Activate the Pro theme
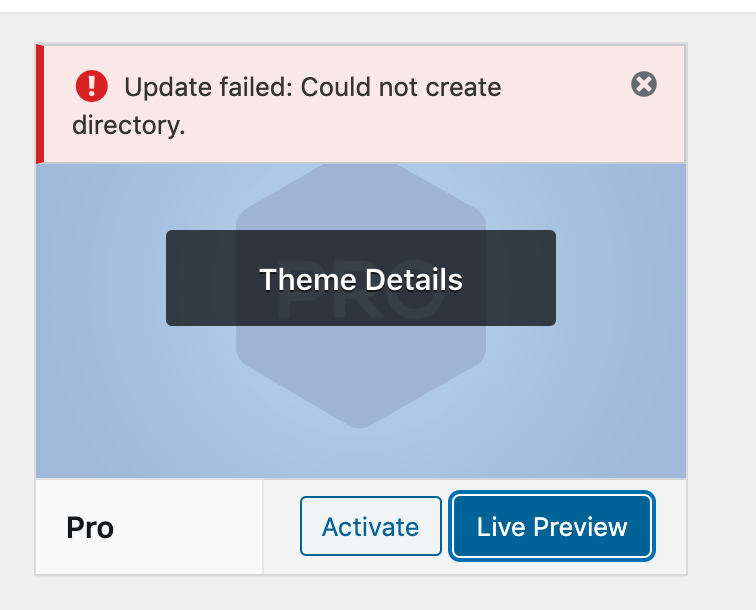This screenshot has width=756, height=610. coord(371,526)
